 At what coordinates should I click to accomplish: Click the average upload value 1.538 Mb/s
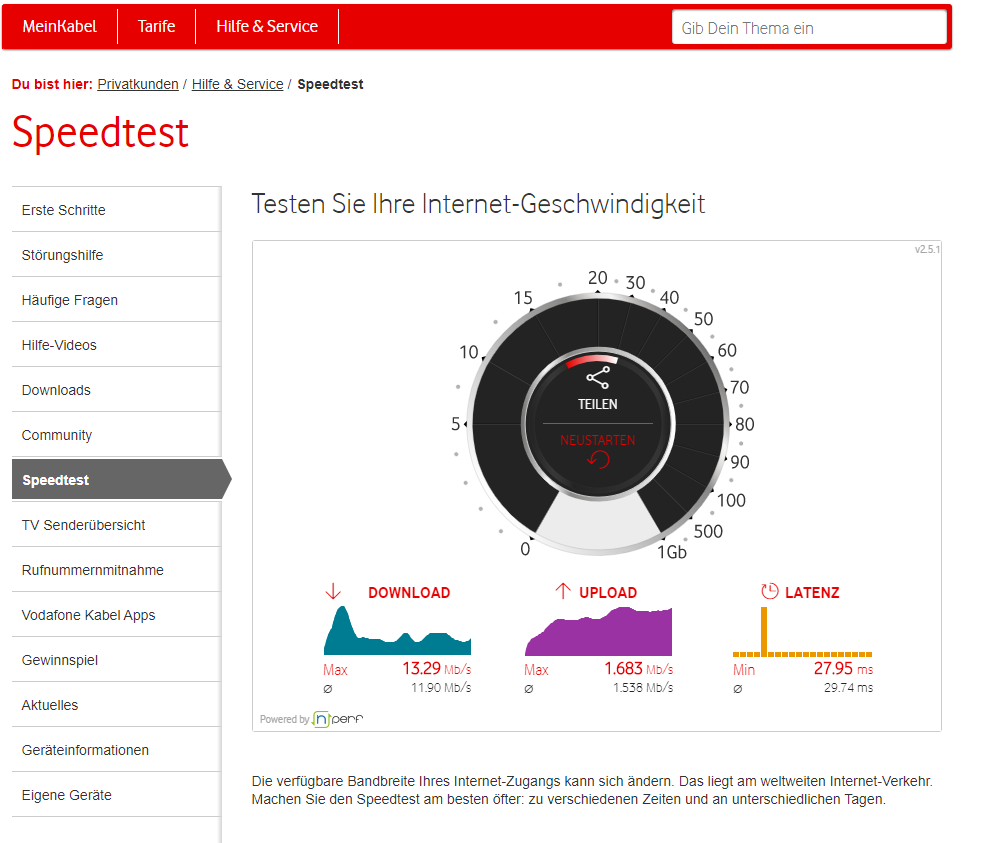point(643,688)
